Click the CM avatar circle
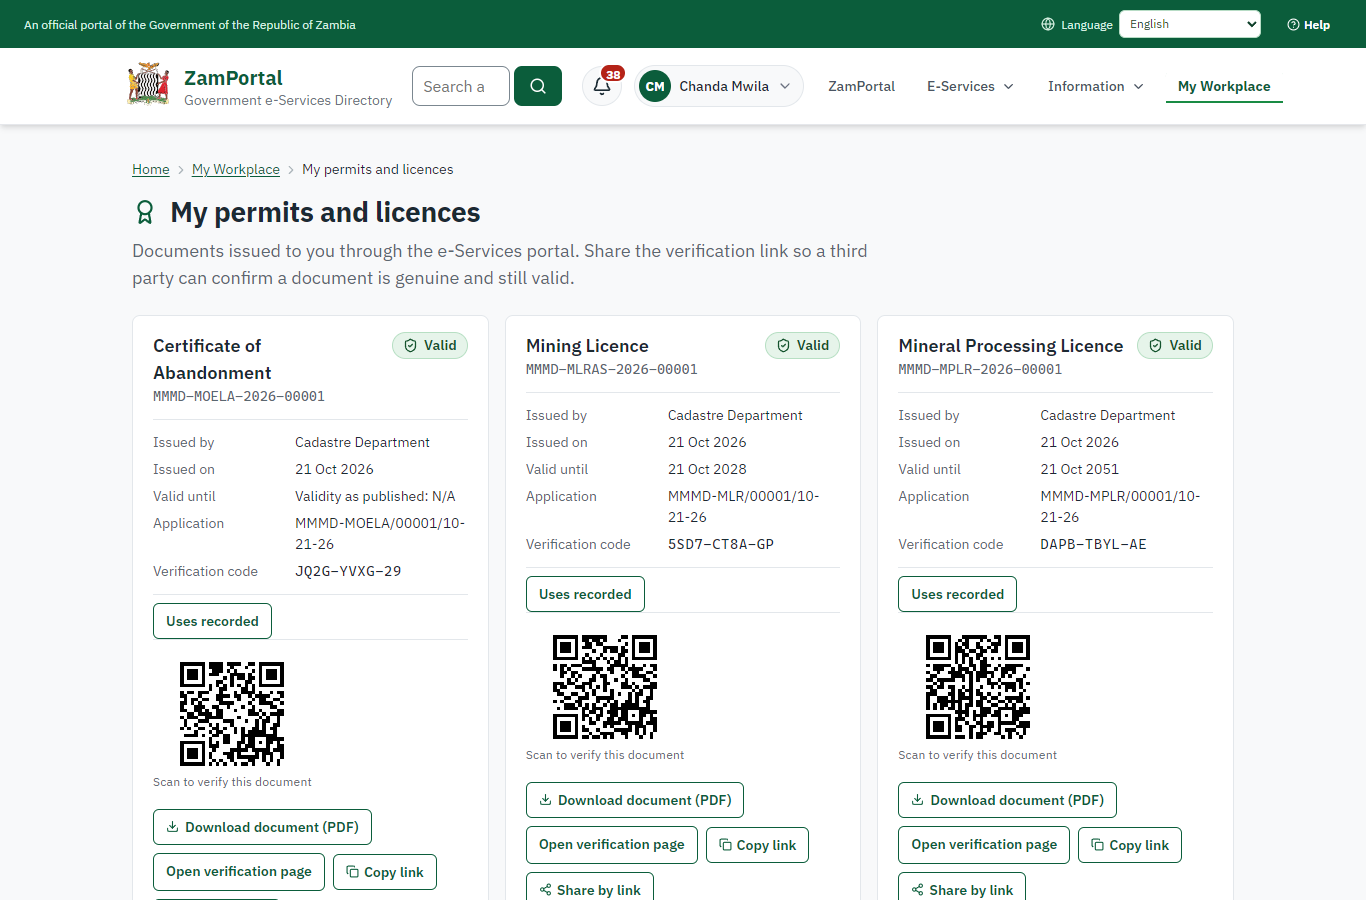 655,86
